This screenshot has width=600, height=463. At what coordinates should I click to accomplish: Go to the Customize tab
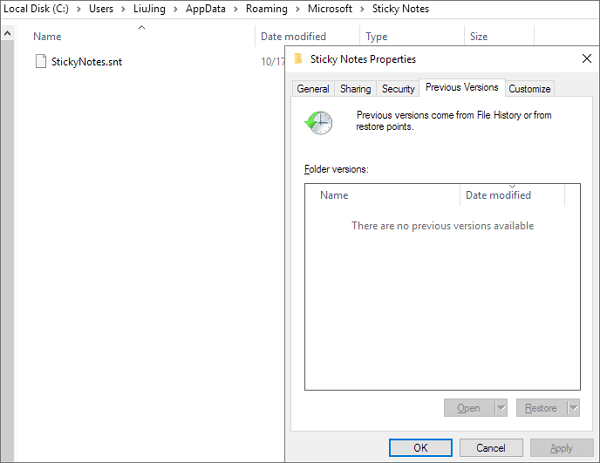pyautogui.click(x=529, y=89)
